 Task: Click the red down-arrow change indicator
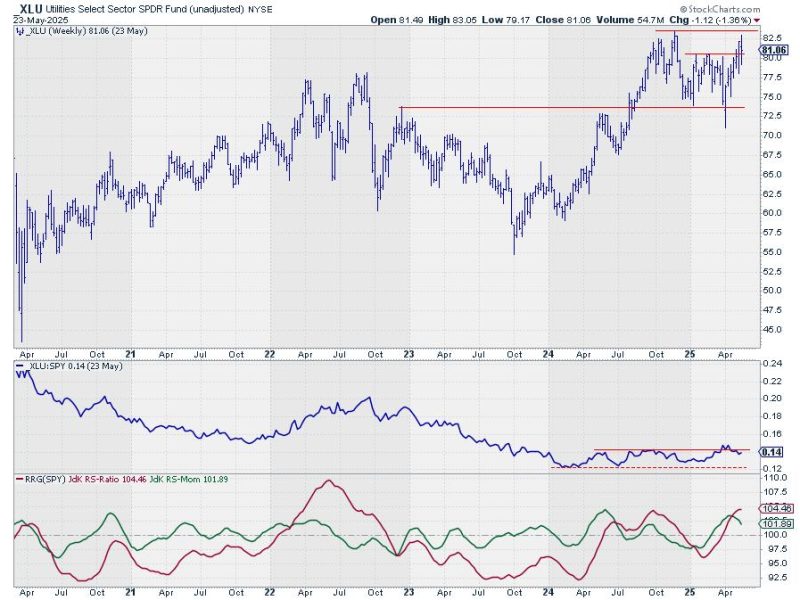coord(756,20)
